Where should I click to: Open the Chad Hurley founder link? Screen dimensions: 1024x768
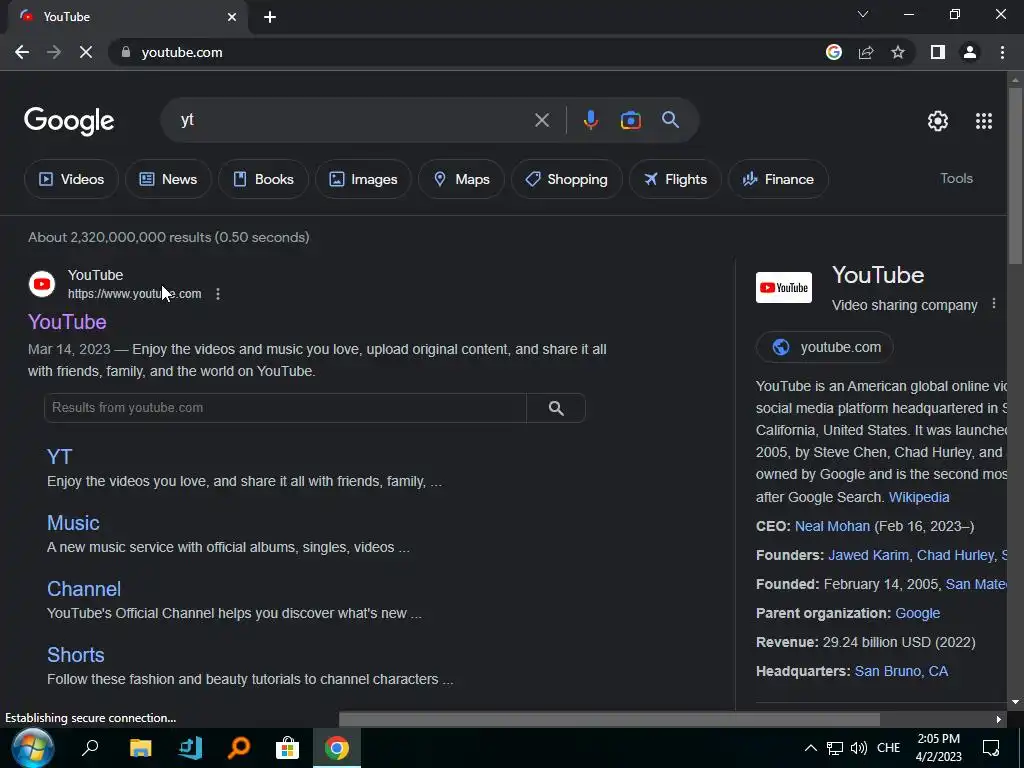coord(955,555)
